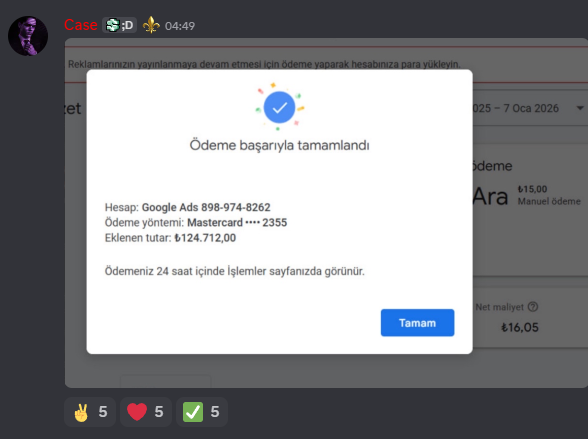
Task: Click the ₺16,05 net cost value
Action: pos(520,327)
